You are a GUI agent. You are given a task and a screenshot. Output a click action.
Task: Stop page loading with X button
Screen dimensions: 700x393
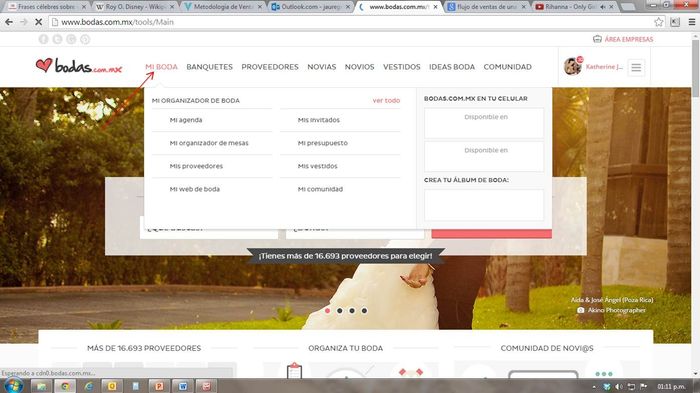(38, 22)
